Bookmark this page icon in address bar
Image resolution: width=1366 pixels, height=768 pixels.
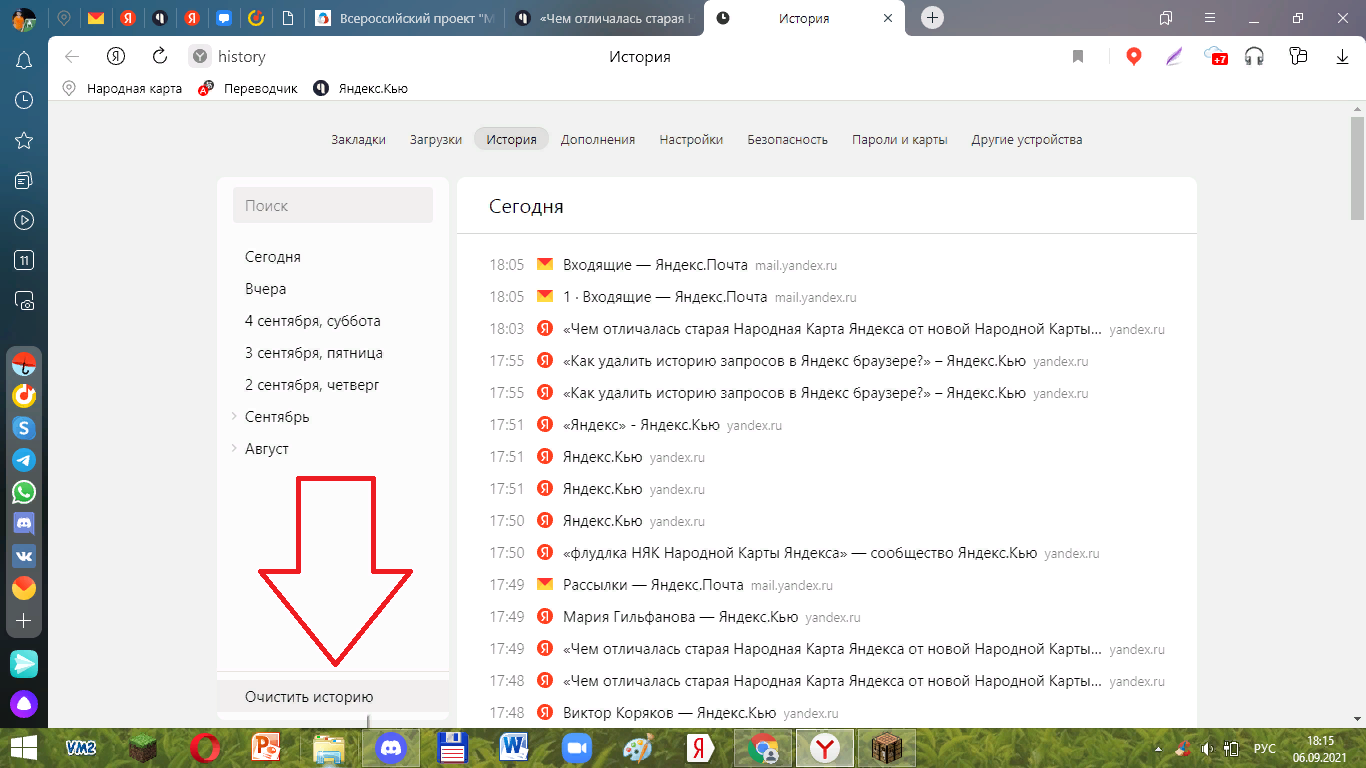1078,57
